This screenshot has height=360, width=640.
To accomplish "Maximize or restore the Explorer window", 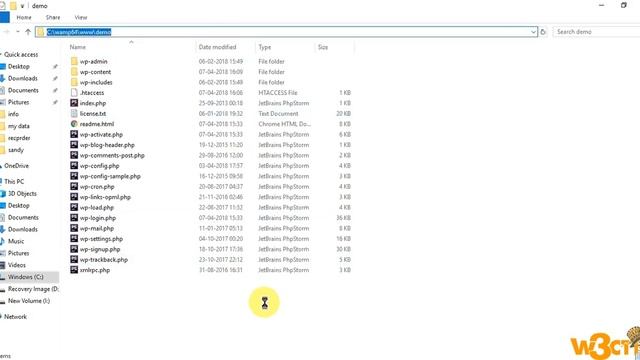I will 623,5.
